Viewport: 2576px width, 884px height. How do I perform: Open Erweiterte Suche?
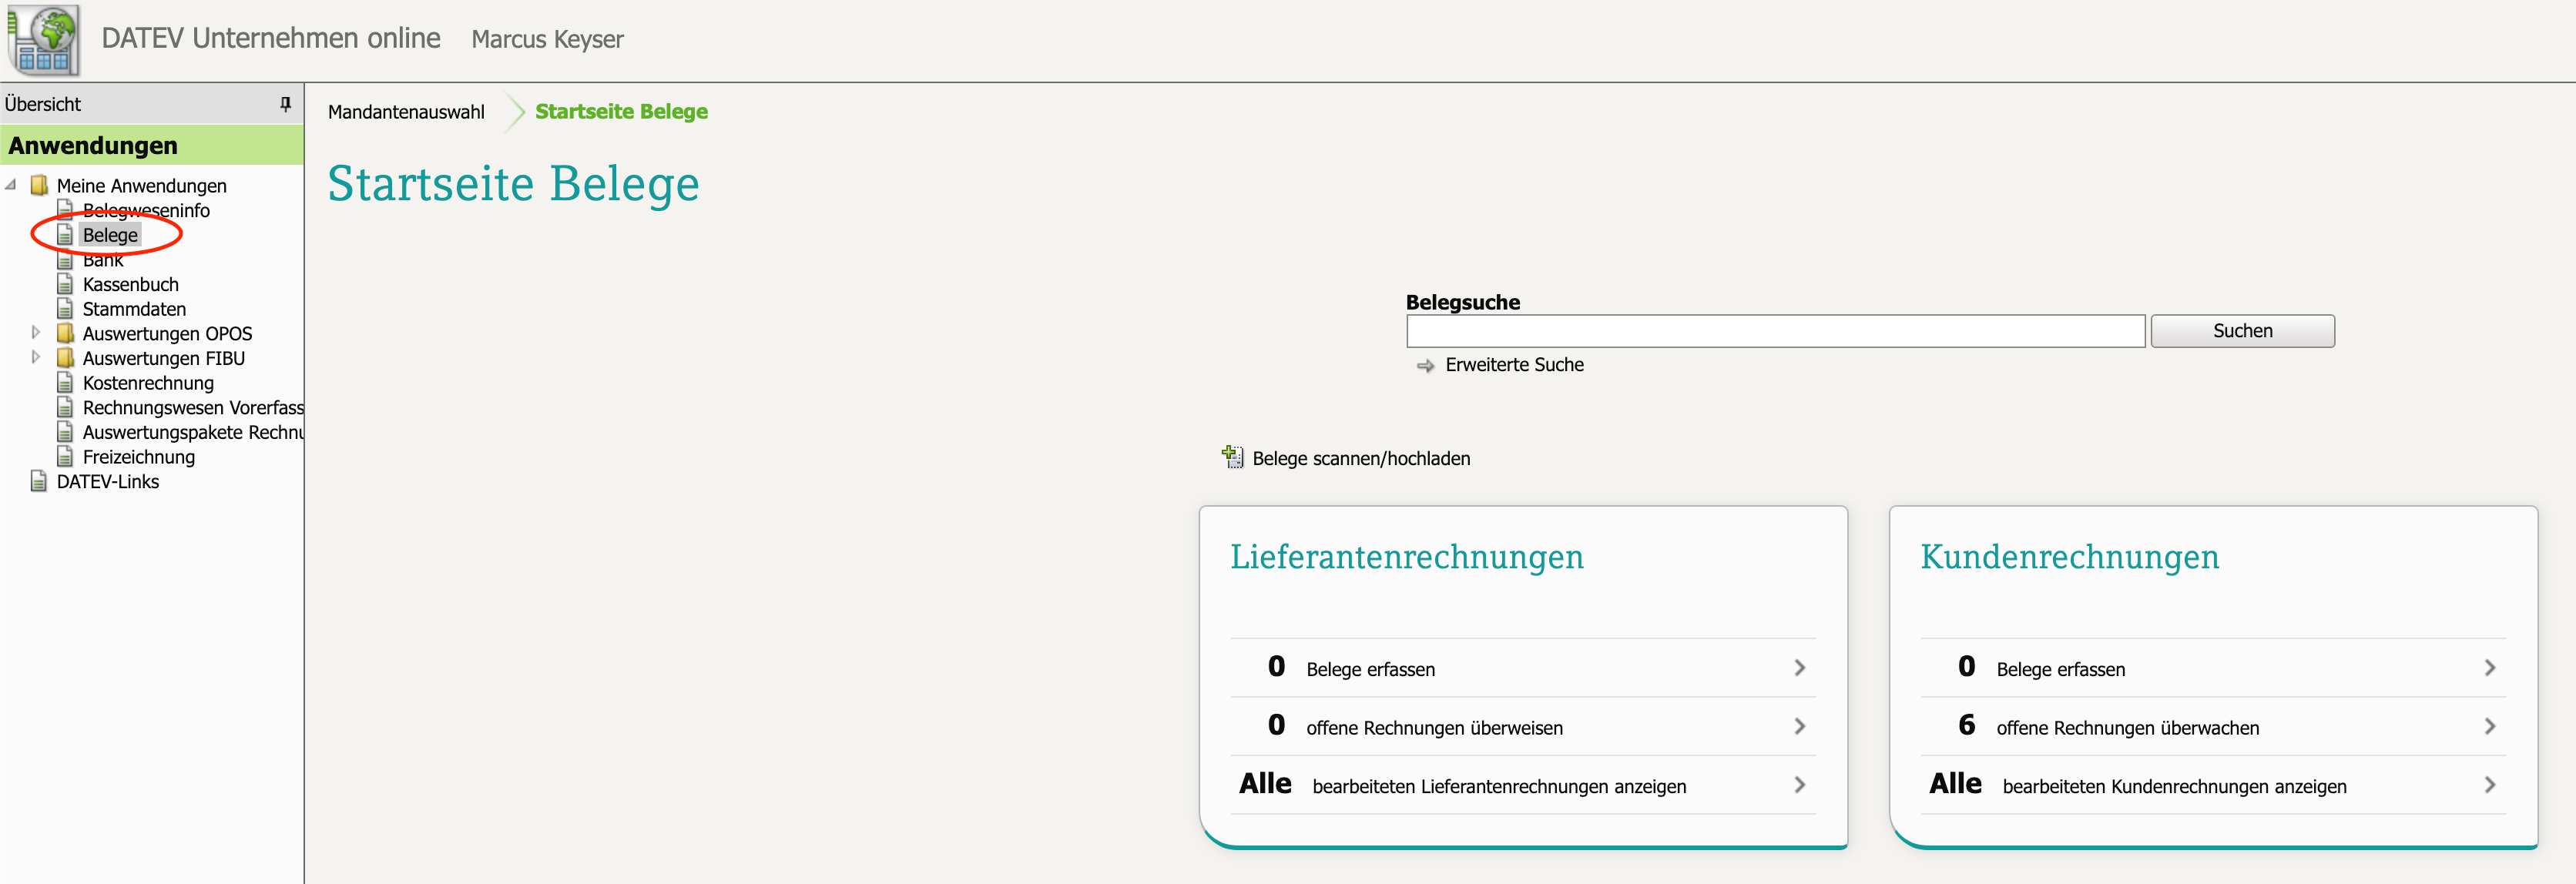[x=1514, y=365]
